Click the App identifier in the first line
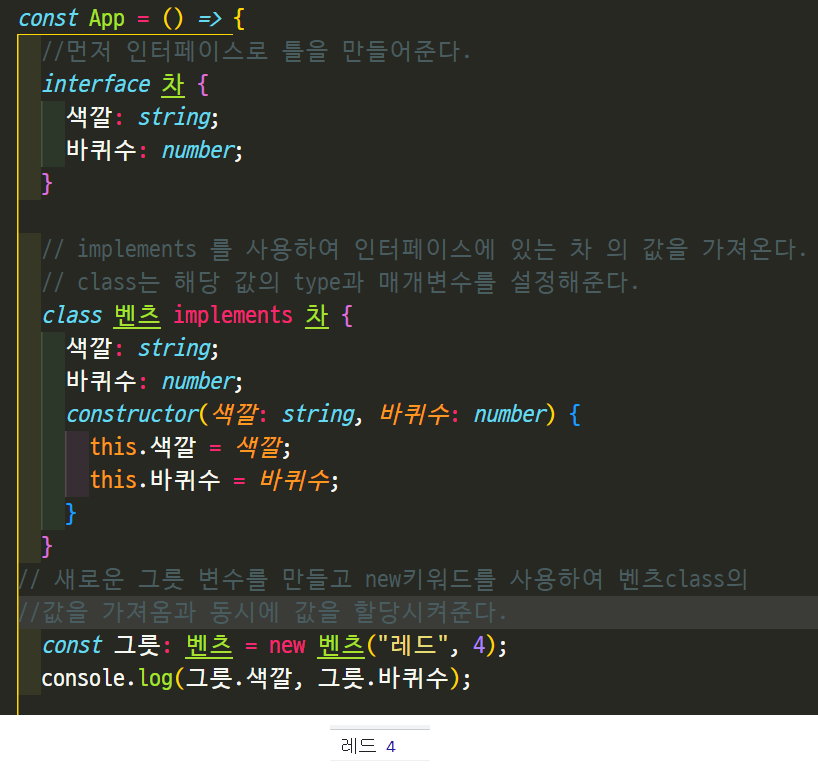The image size is (818, 773). tap(107, 19)
